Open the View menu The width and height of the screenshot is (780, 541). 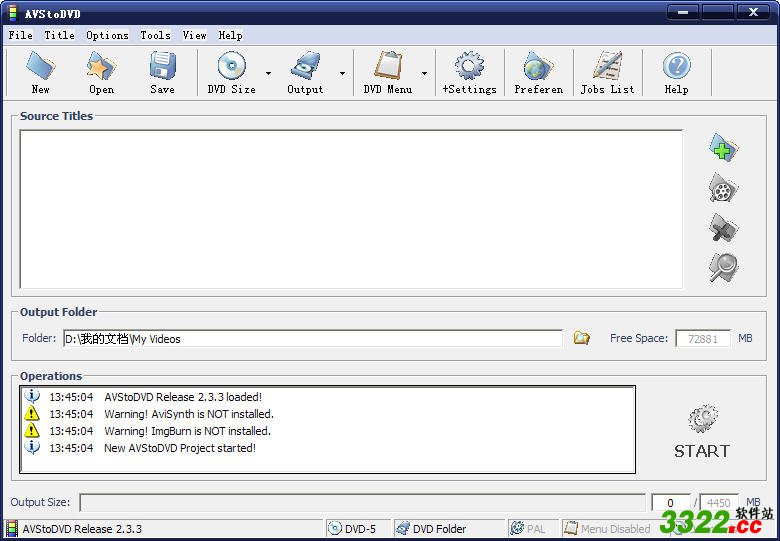194,35
